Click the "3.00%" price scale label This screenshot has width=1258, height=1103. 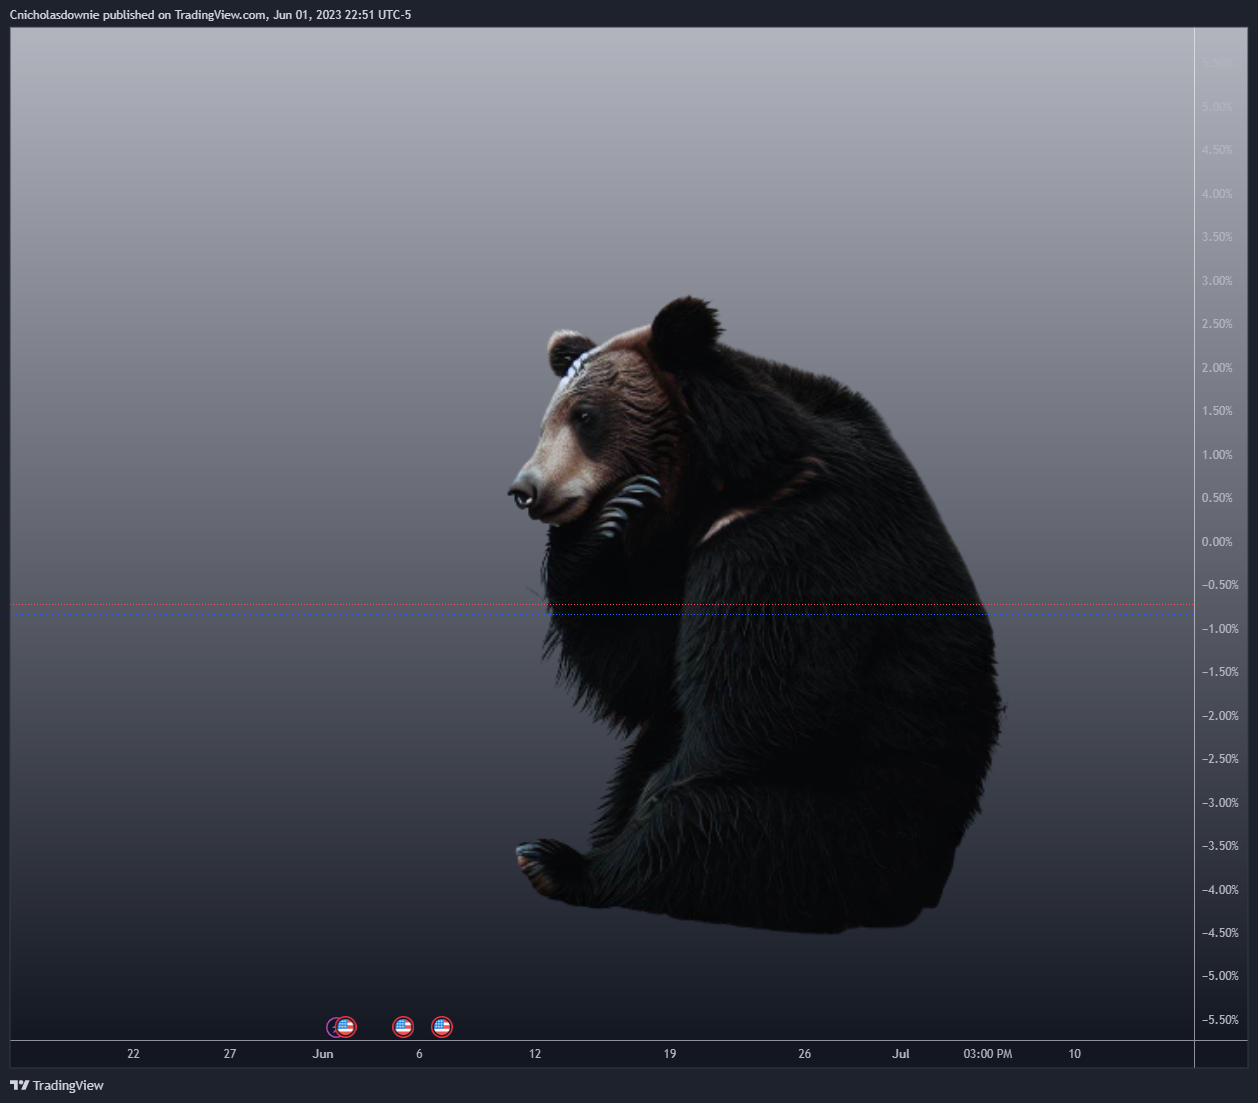1217,281
